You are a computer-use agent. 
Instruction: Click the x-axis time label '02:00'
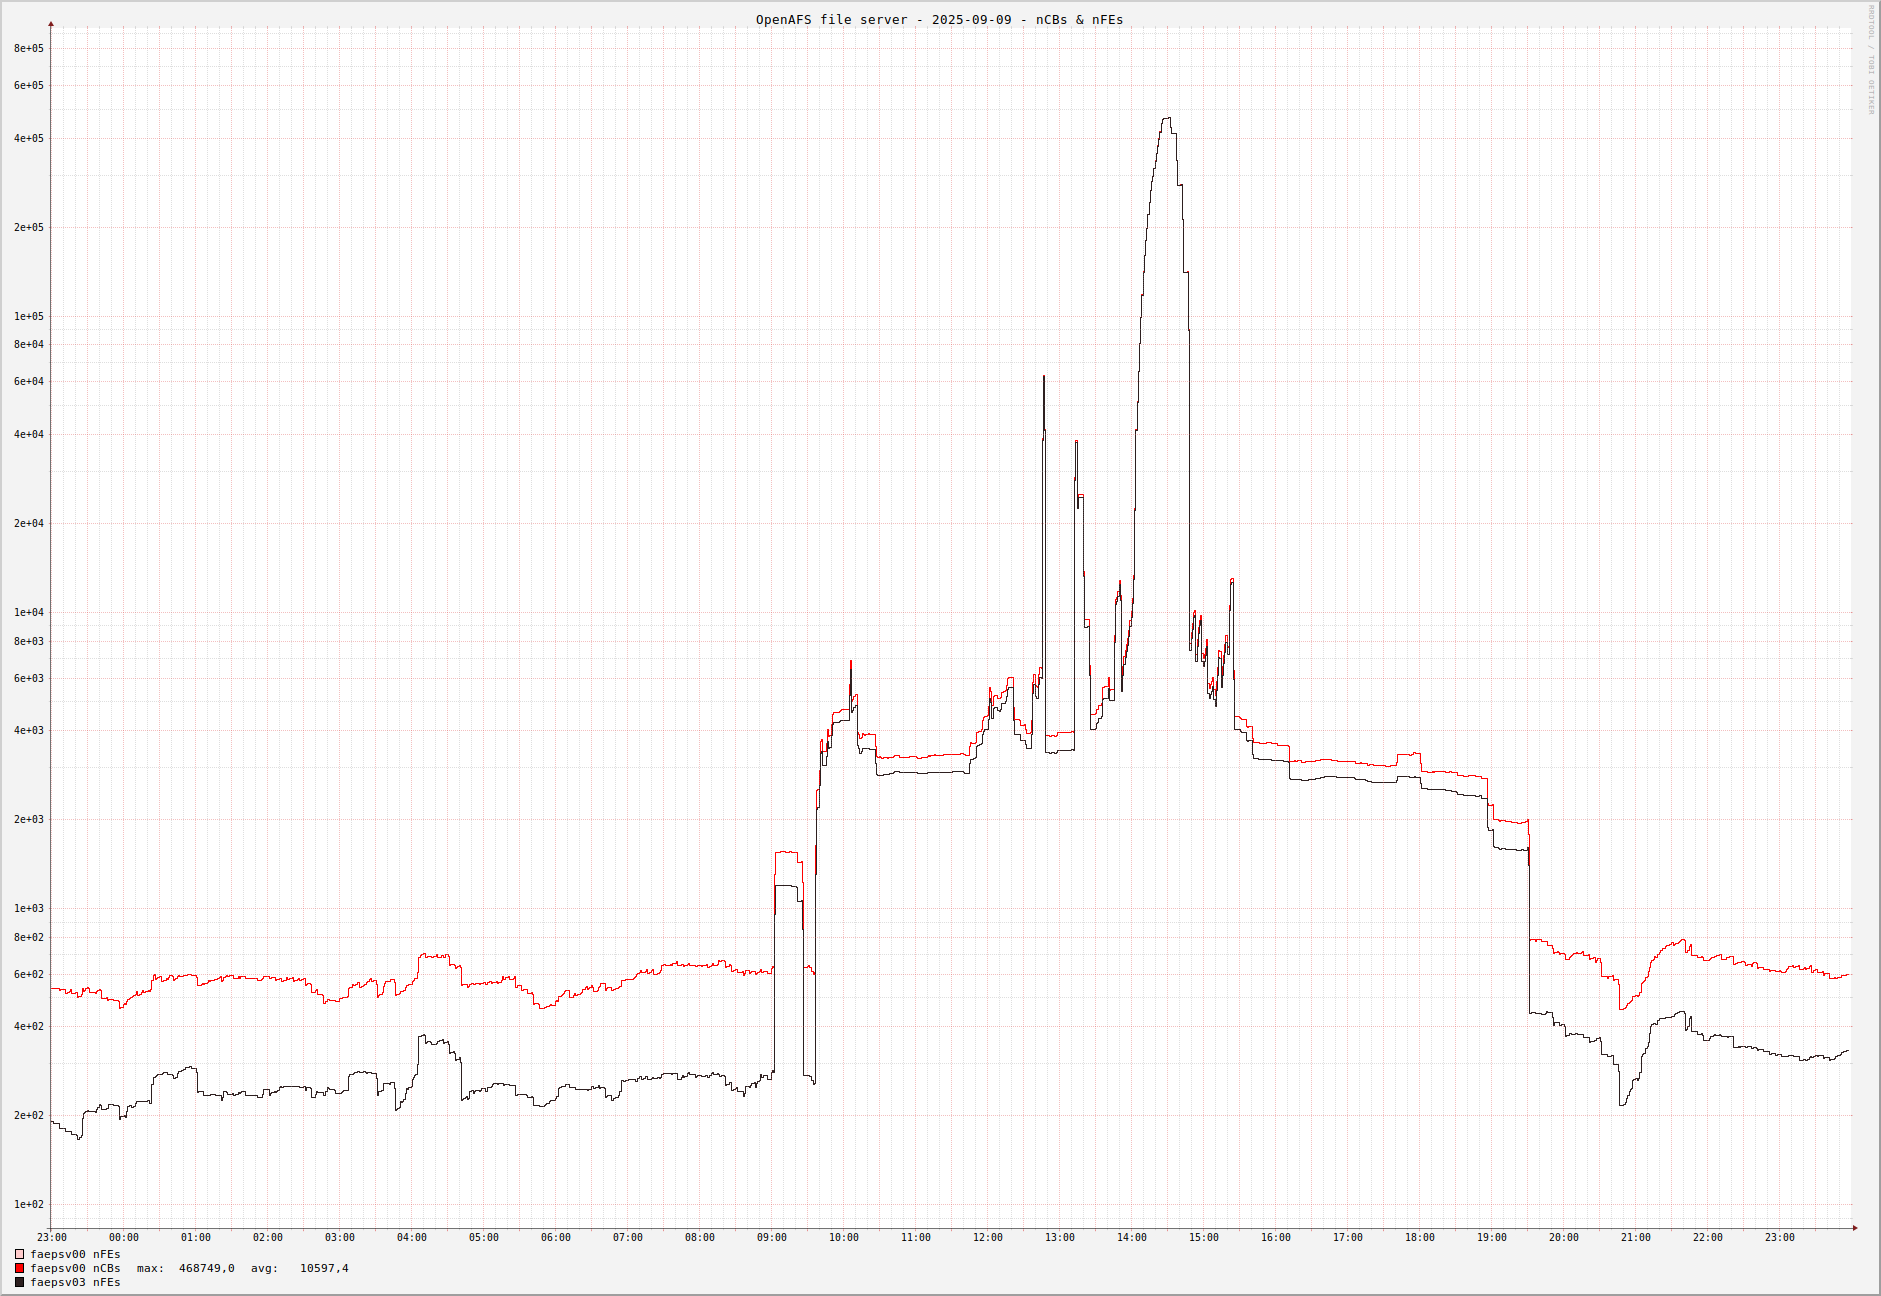(x=268, y=1238)
